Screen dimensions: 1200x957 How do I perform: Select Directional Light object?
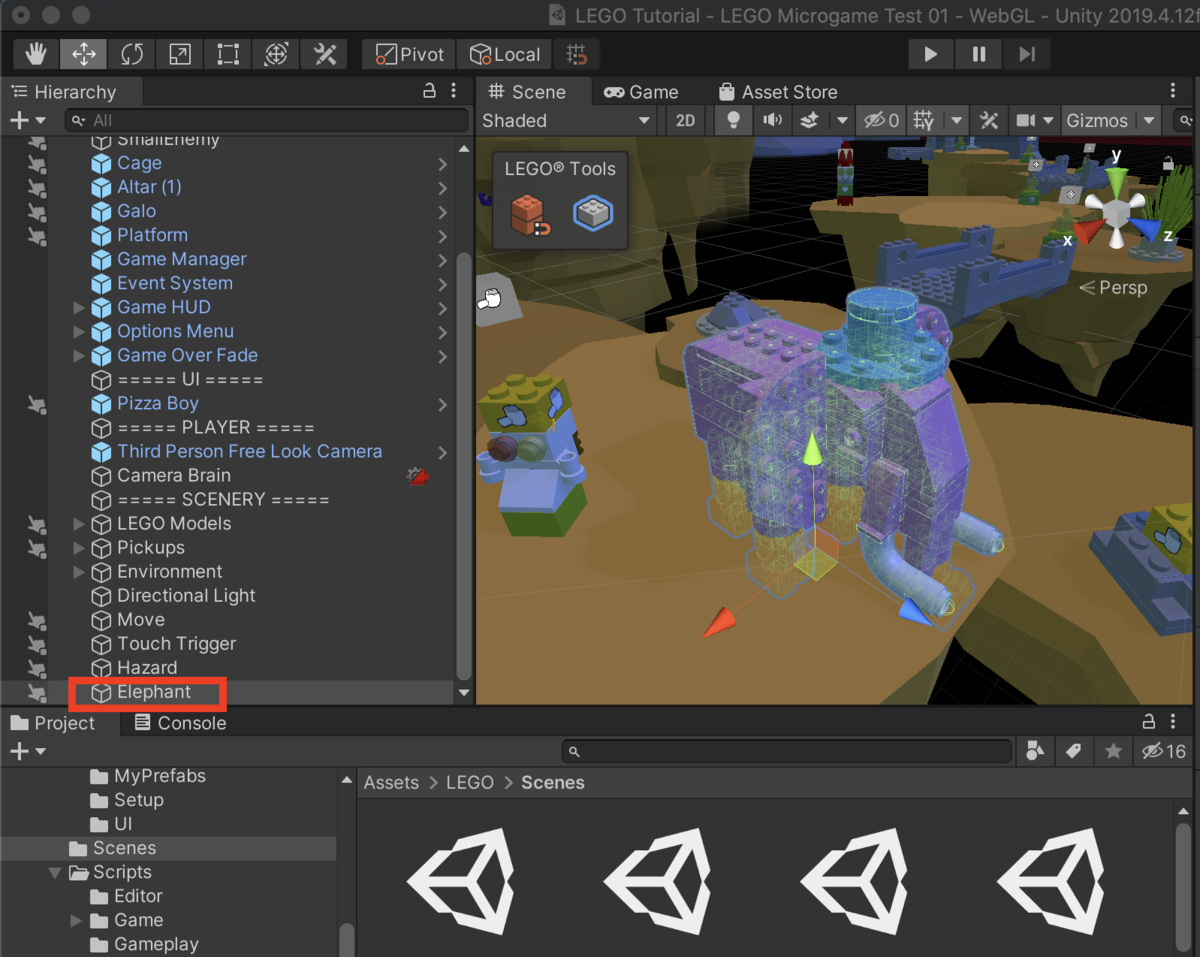[x=186, y=595]
